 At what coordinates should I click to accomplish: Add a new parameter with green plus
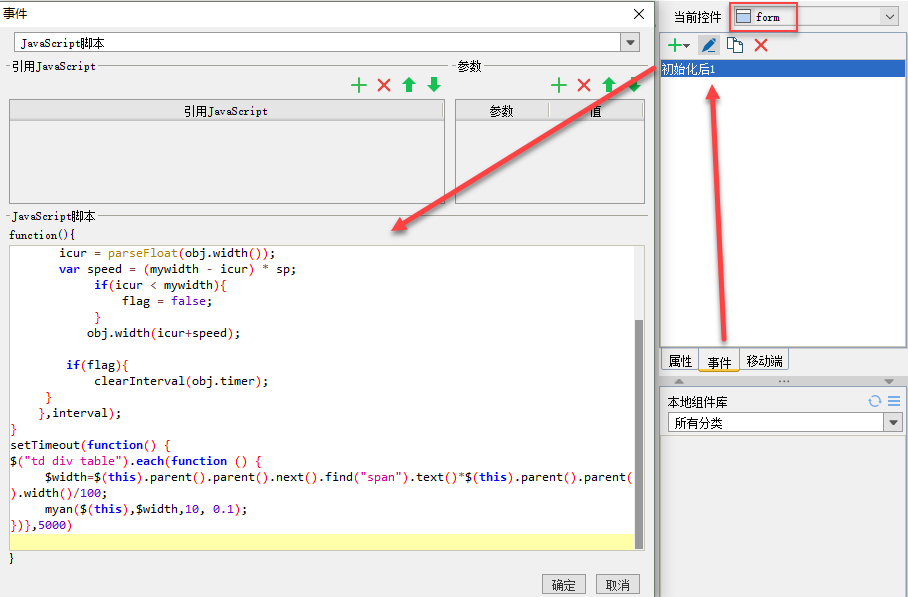(559, 86)
